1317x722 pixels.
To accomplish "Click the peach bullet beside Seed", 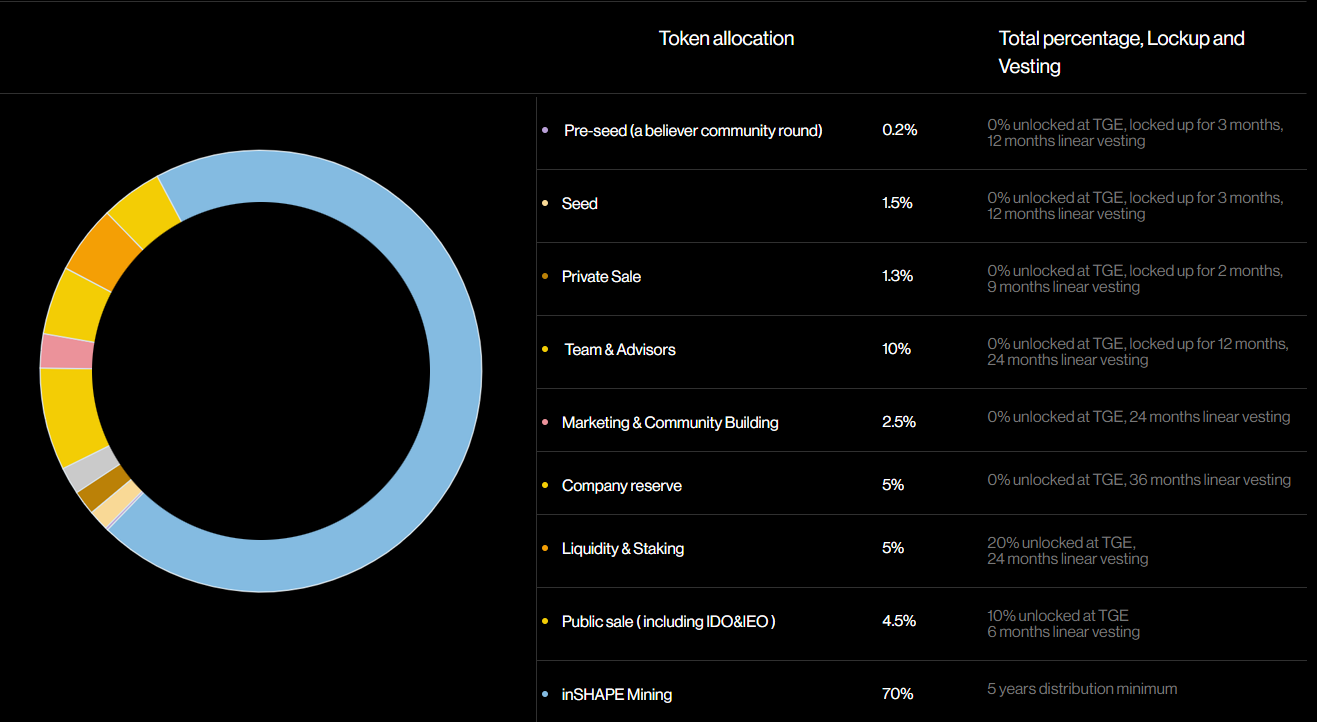I will coord(545,203).
